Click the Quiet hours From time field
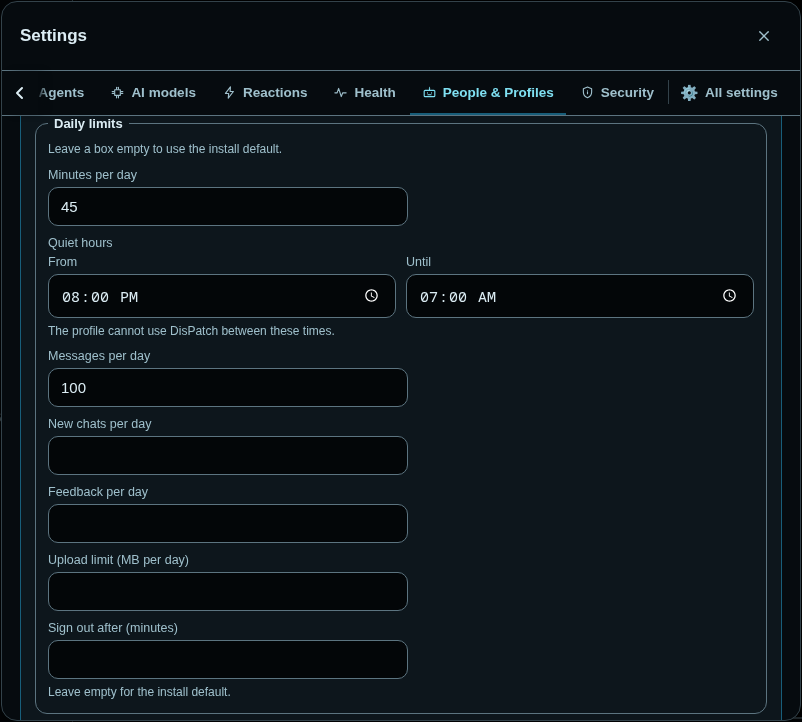802x722 pixels. [221, 296]
